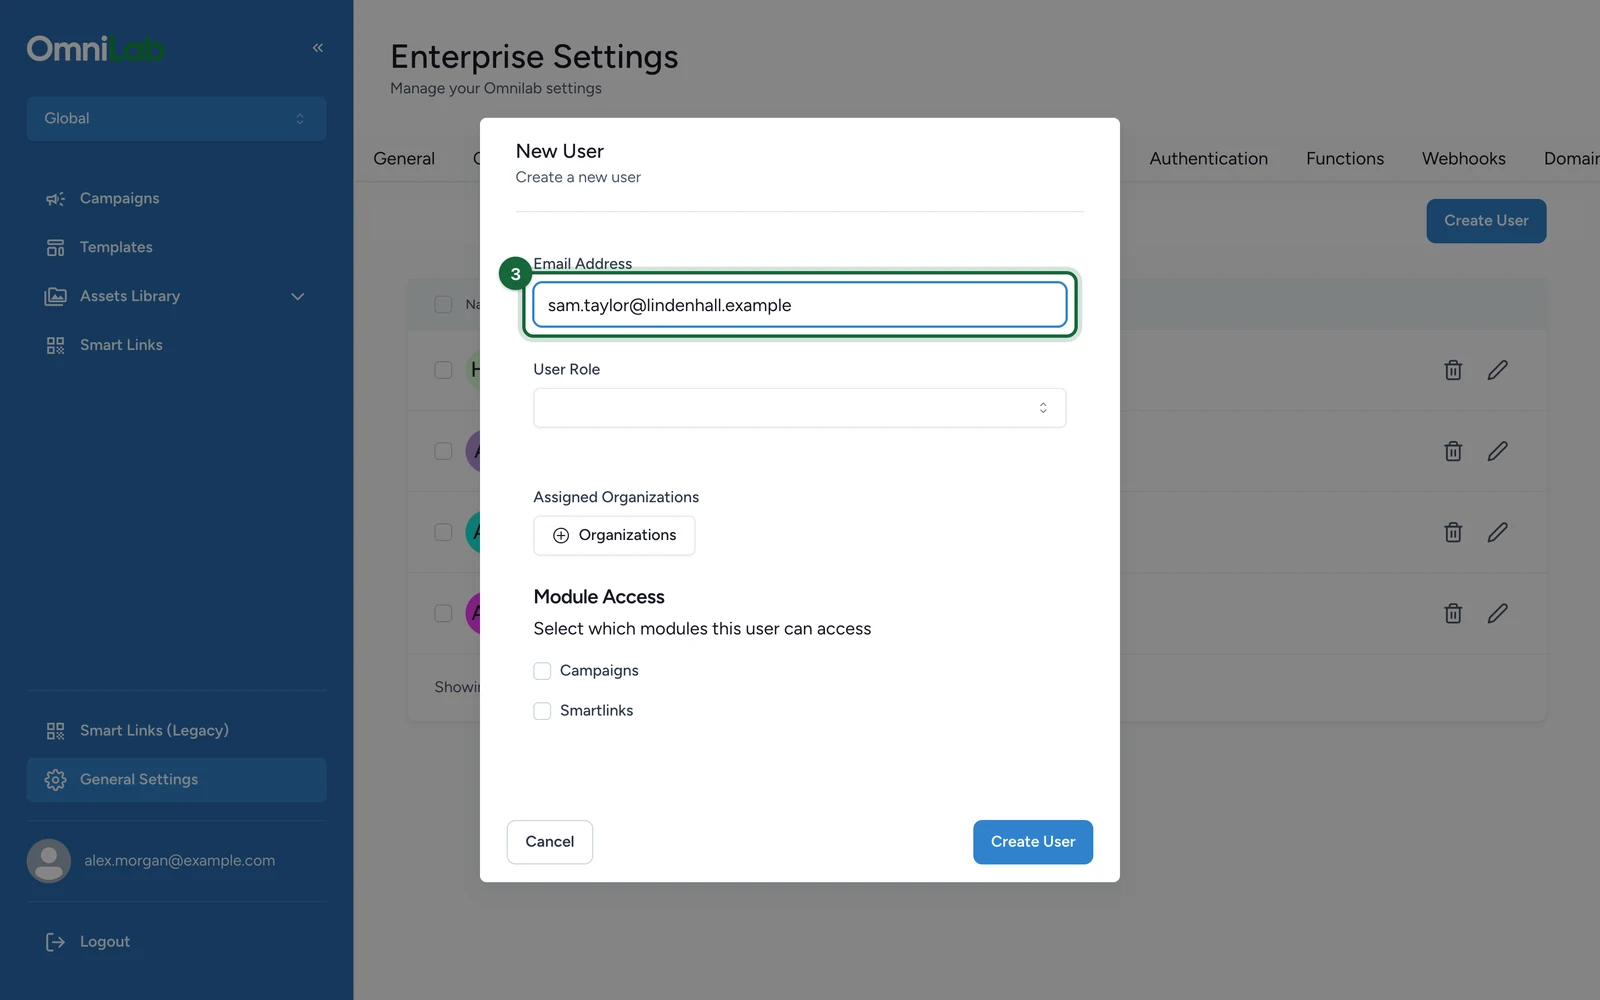Collapse the sidebar with double-chevron icon

[x=318, y=48]
